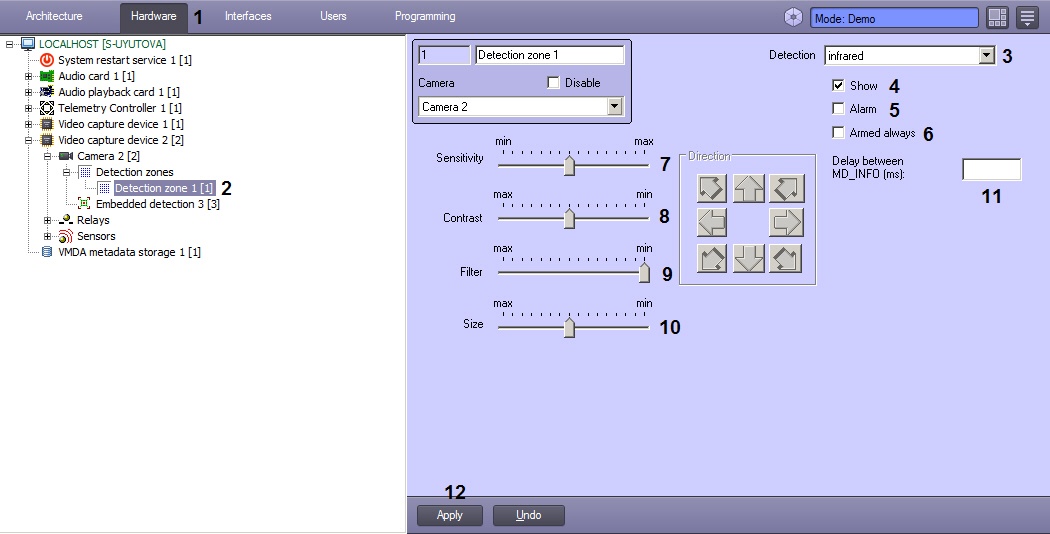Click the Relays icon in tree

click(66, 220)
